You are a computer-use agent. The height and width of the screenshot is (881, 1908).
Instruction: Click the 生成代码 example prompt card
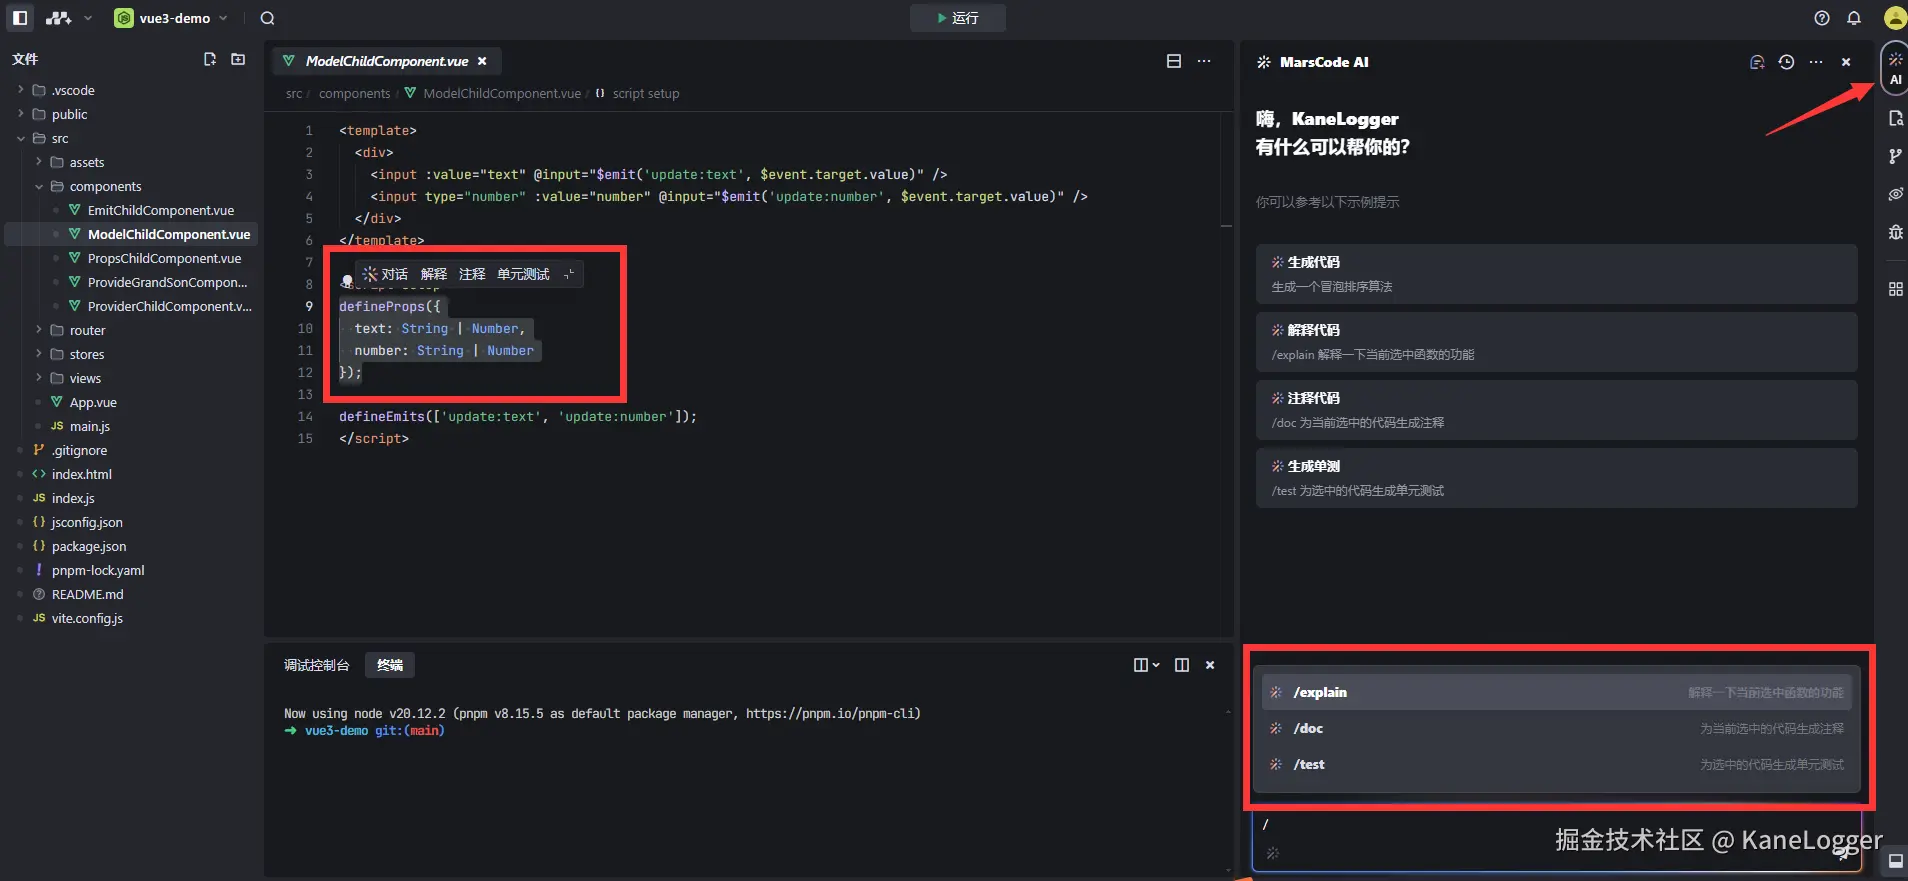pos(1556,274)
